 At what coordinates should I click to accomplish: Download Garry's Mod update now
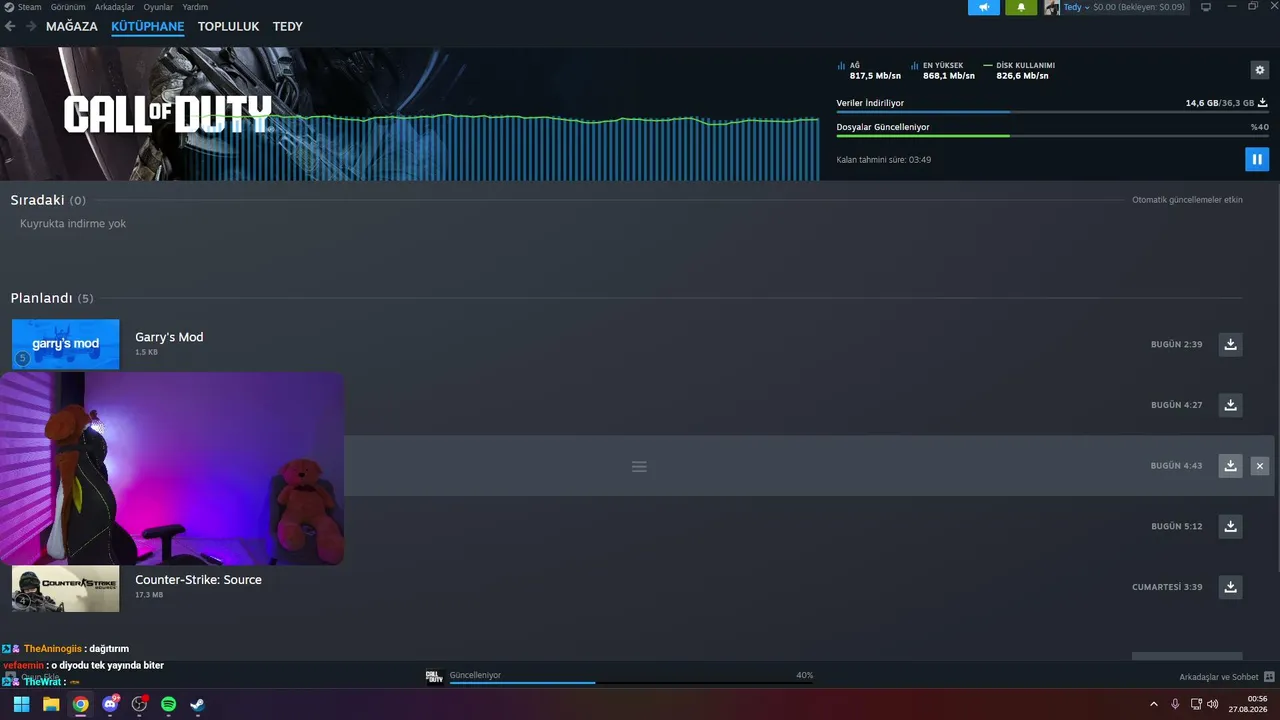[x=1230, y=344]
